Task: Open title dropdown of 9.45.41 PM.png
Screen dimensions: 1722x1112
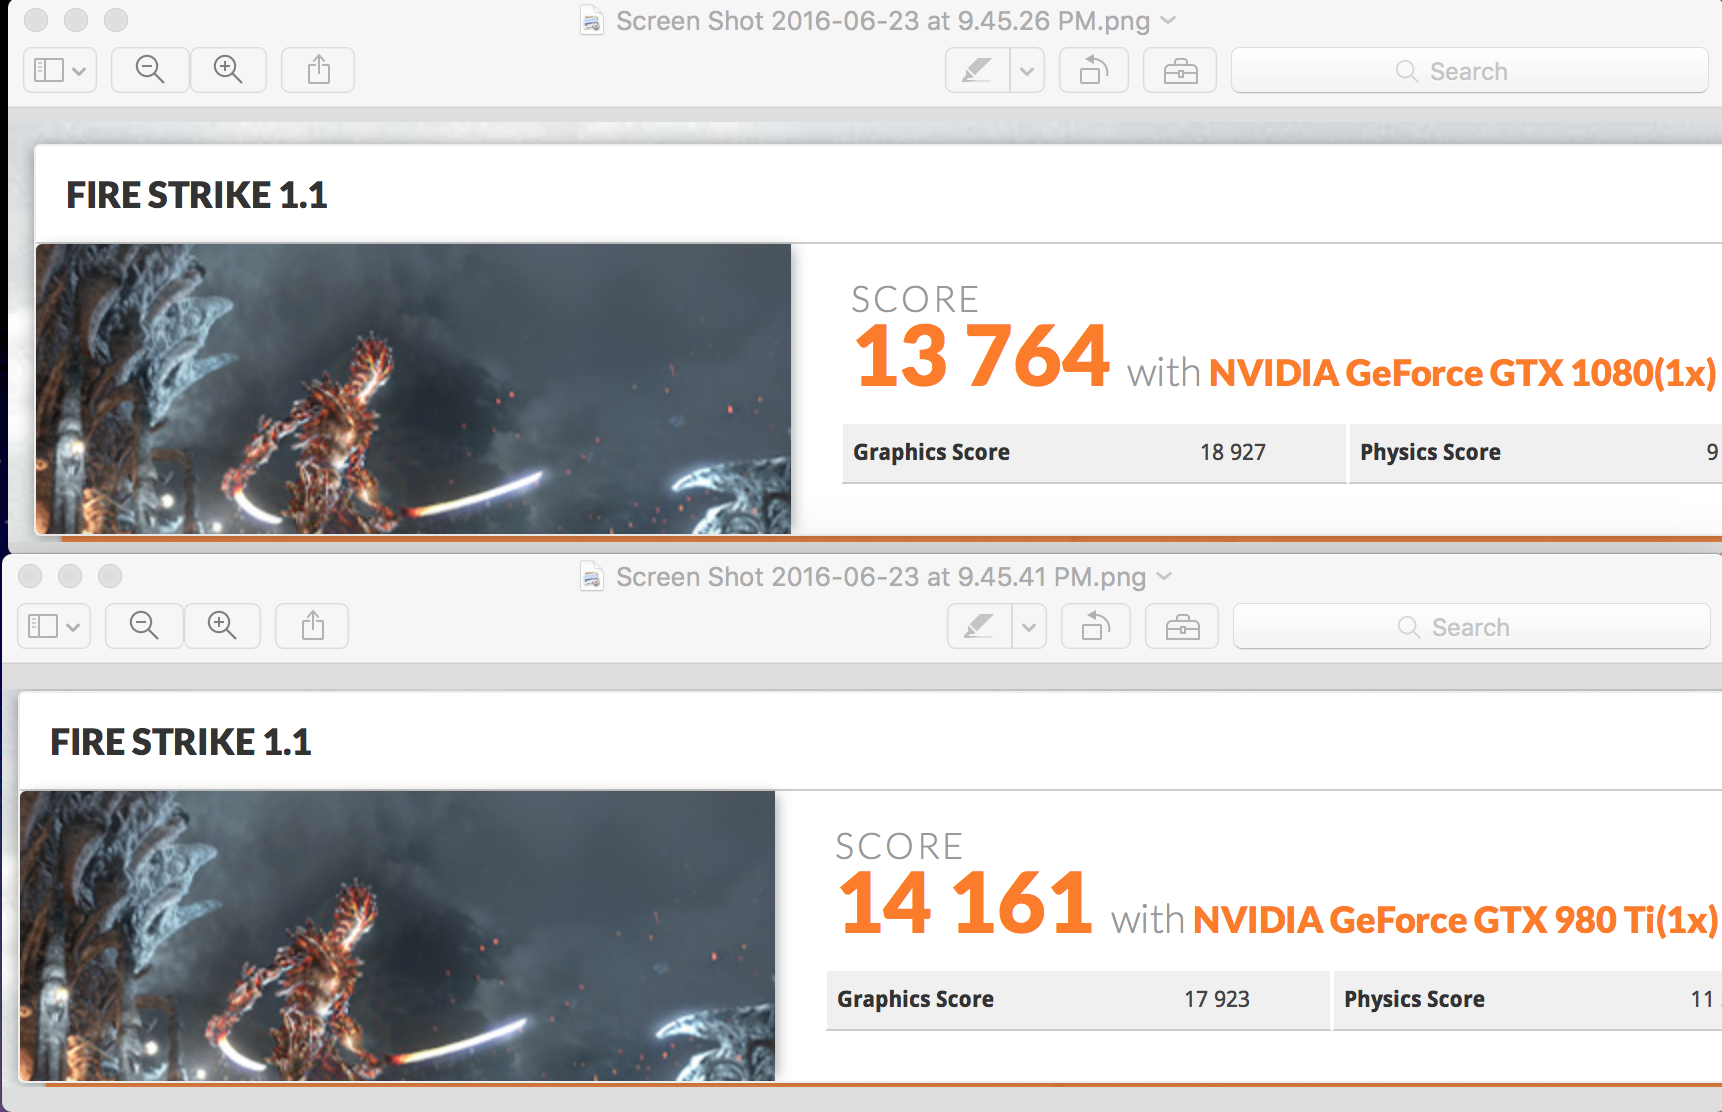Action: pyautogui.click(x=1164, y=576)
